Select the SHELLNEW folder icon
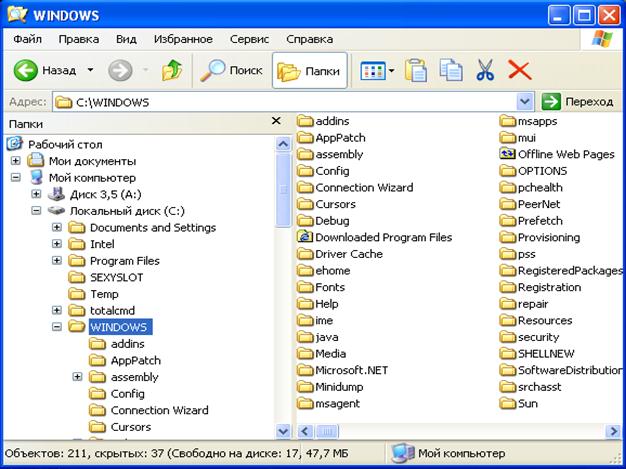626x469 pixels. [507, 354]
